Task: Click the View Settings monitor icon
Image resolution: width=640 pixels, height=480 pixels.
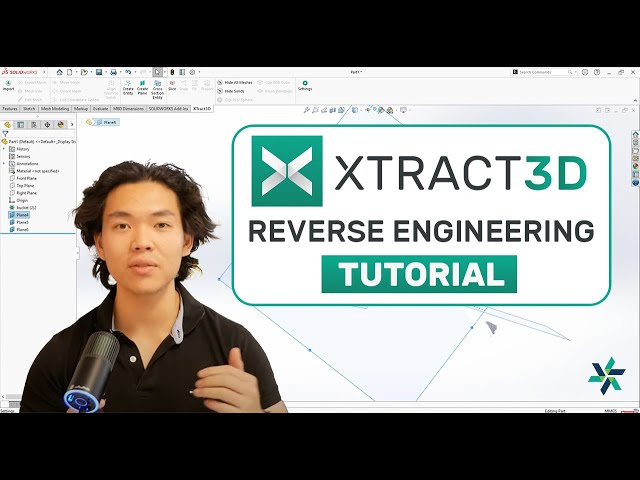Action: 403,110
